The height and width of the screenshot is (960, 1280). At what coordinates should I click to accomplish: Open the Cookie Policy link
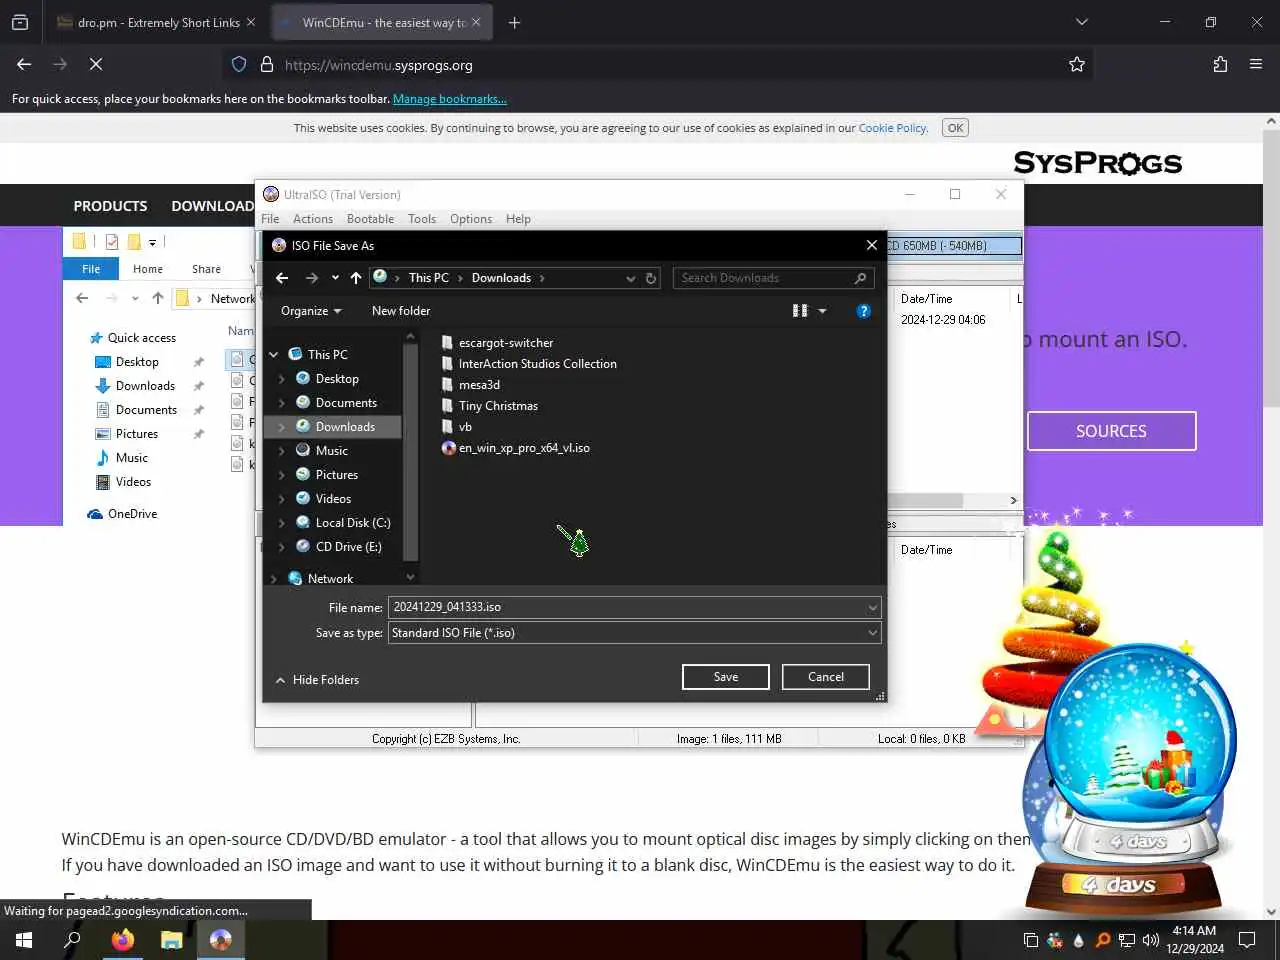pyautogui.click(x=893, y=128)
